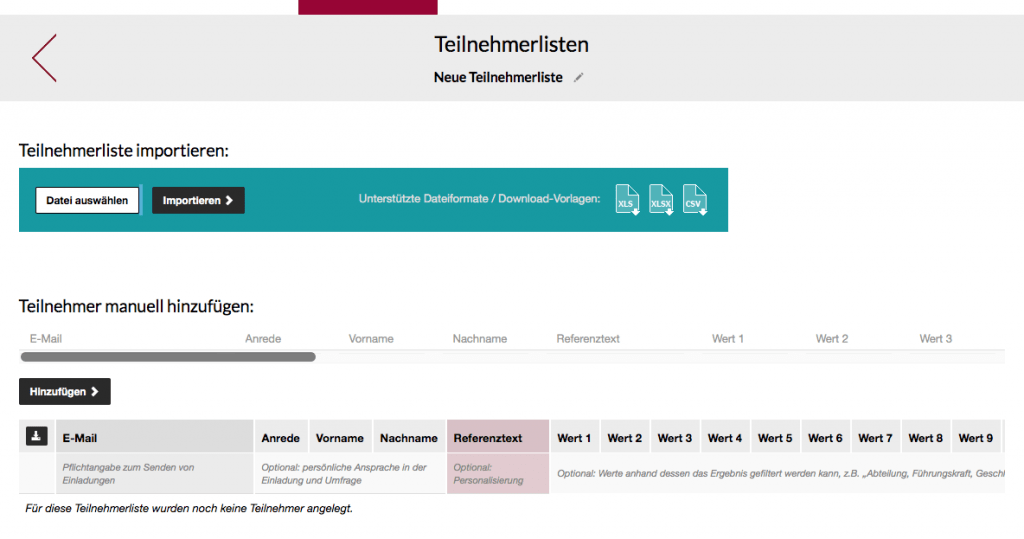Click the Importieren button
The width and height of the screenshot is (1024, 539).
point(198,201)
